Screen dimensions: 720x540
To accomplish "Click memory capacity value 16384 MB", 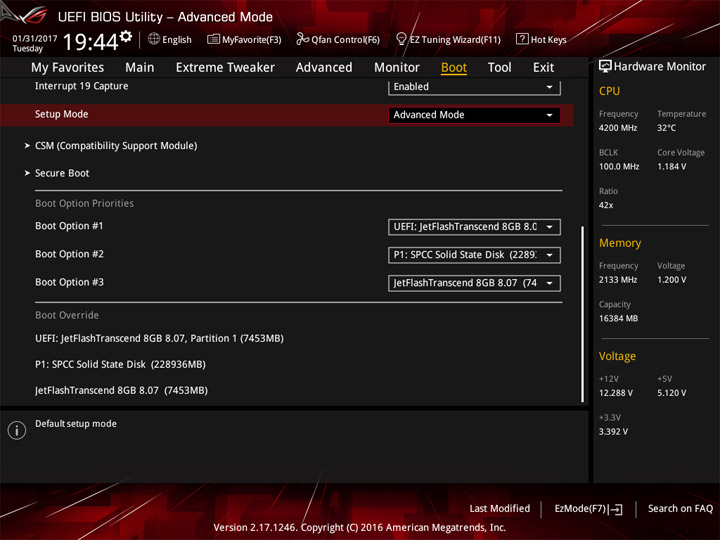I will (618, 319).
